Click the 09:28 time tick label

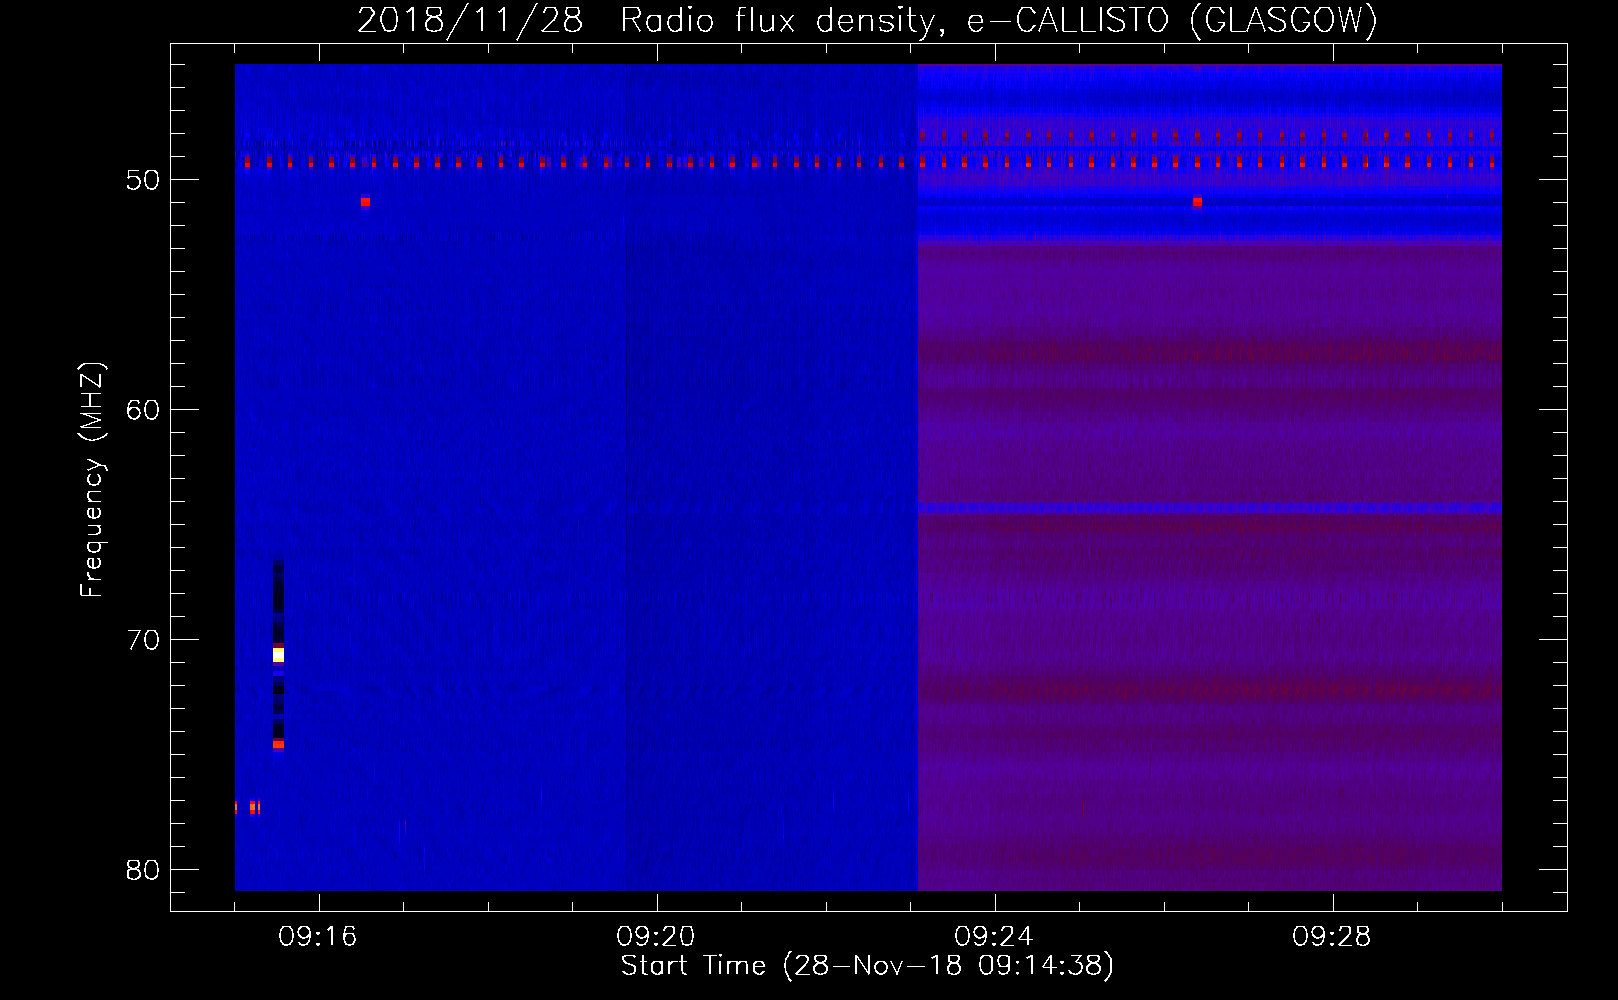pos(1332,937)
